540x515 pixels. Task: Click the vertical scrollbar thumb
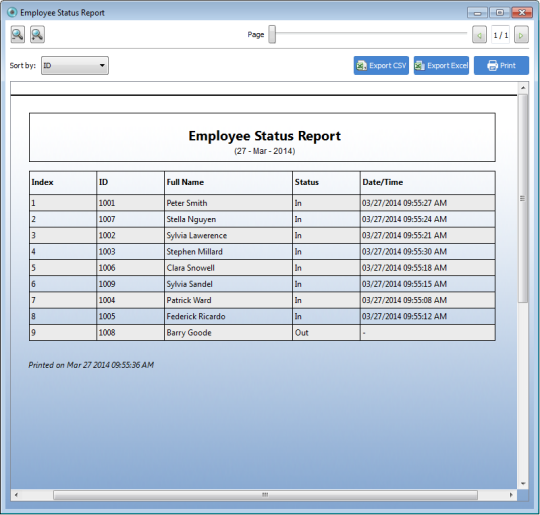point(523,198)
